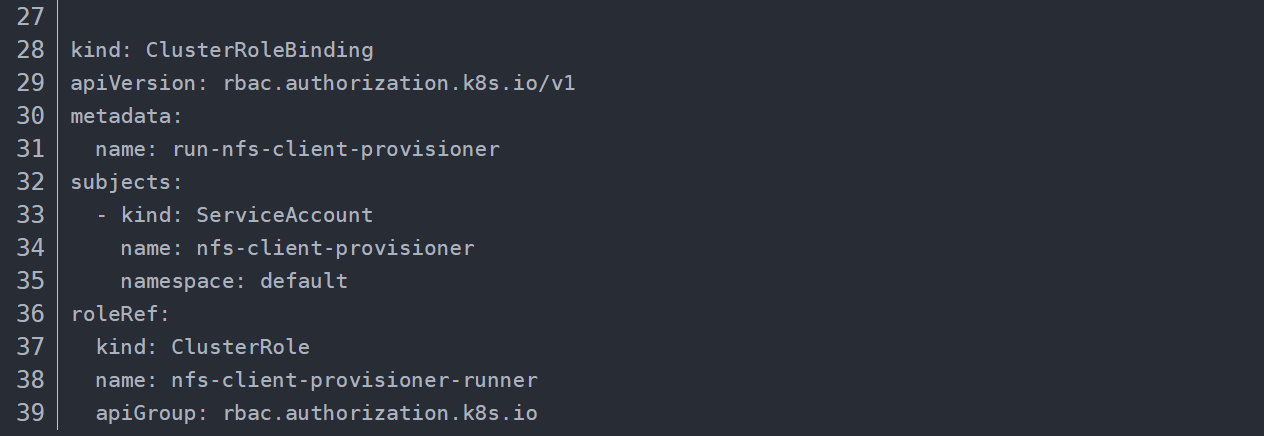Click the word ClusterRoleBinding on line 28

(x=259, y=50)
